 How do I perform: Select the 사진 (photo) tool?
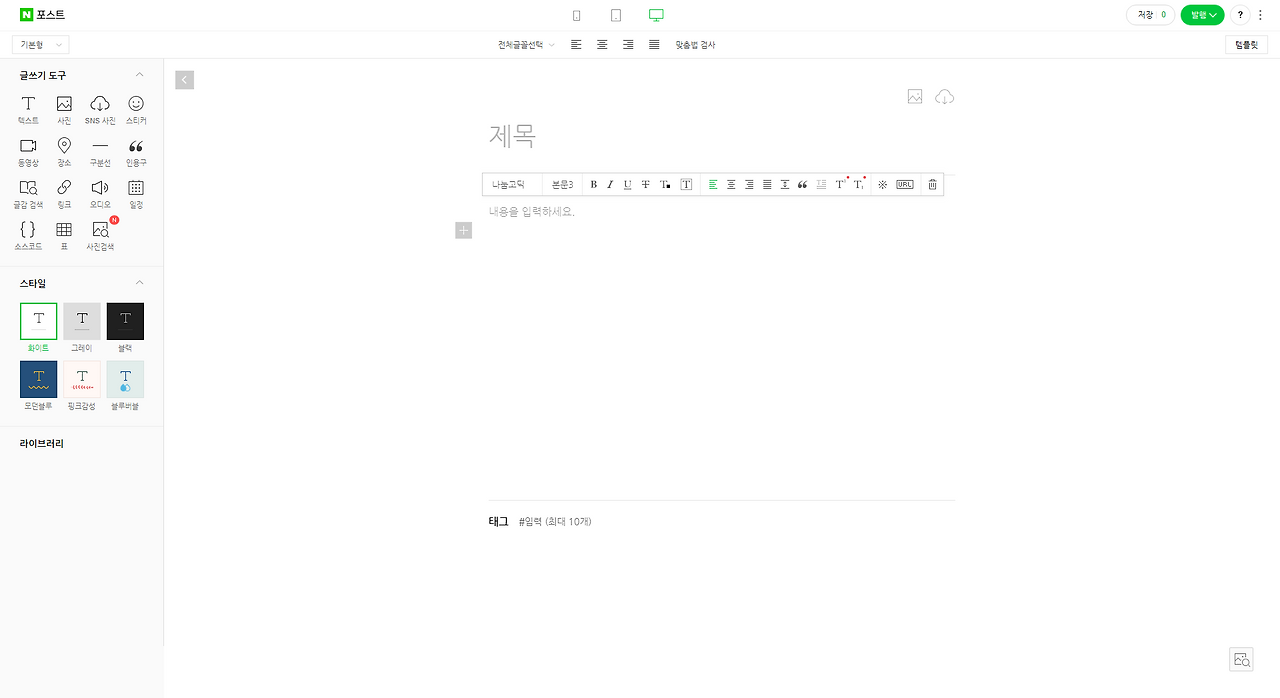point(64,109)
